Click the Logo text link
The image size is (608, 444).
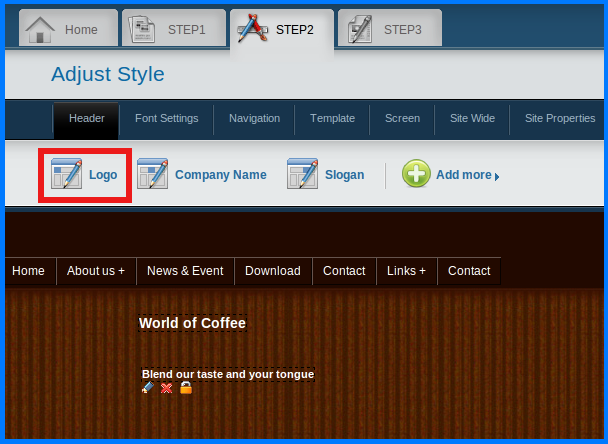point(103,175)
